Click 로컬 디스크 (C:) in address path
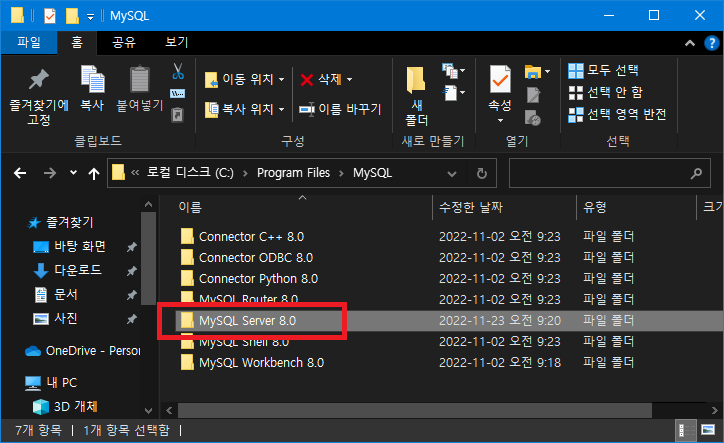This screenshot has width=724, height=443. [190, 173]
